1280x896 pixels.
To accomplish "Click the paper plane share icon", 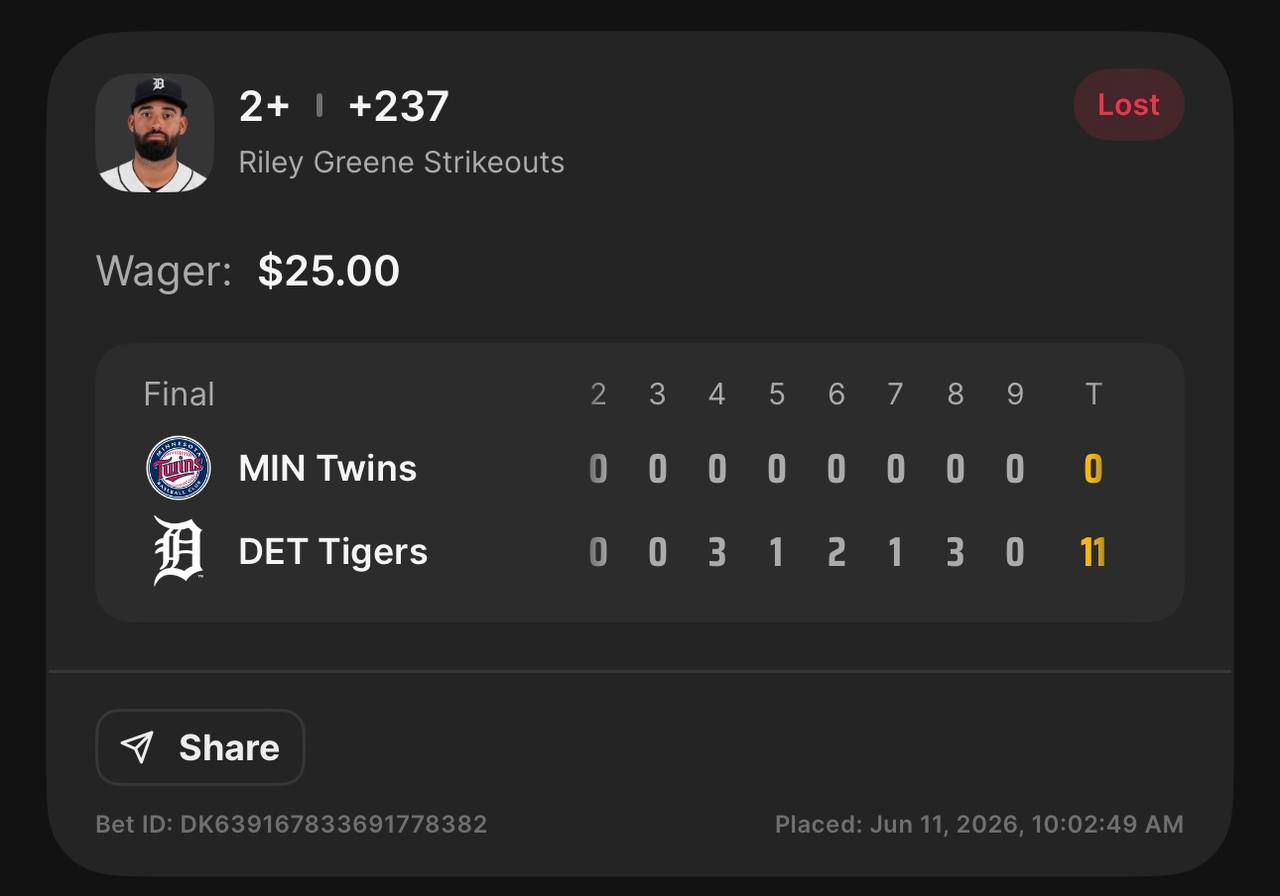I will click(137, 747).
